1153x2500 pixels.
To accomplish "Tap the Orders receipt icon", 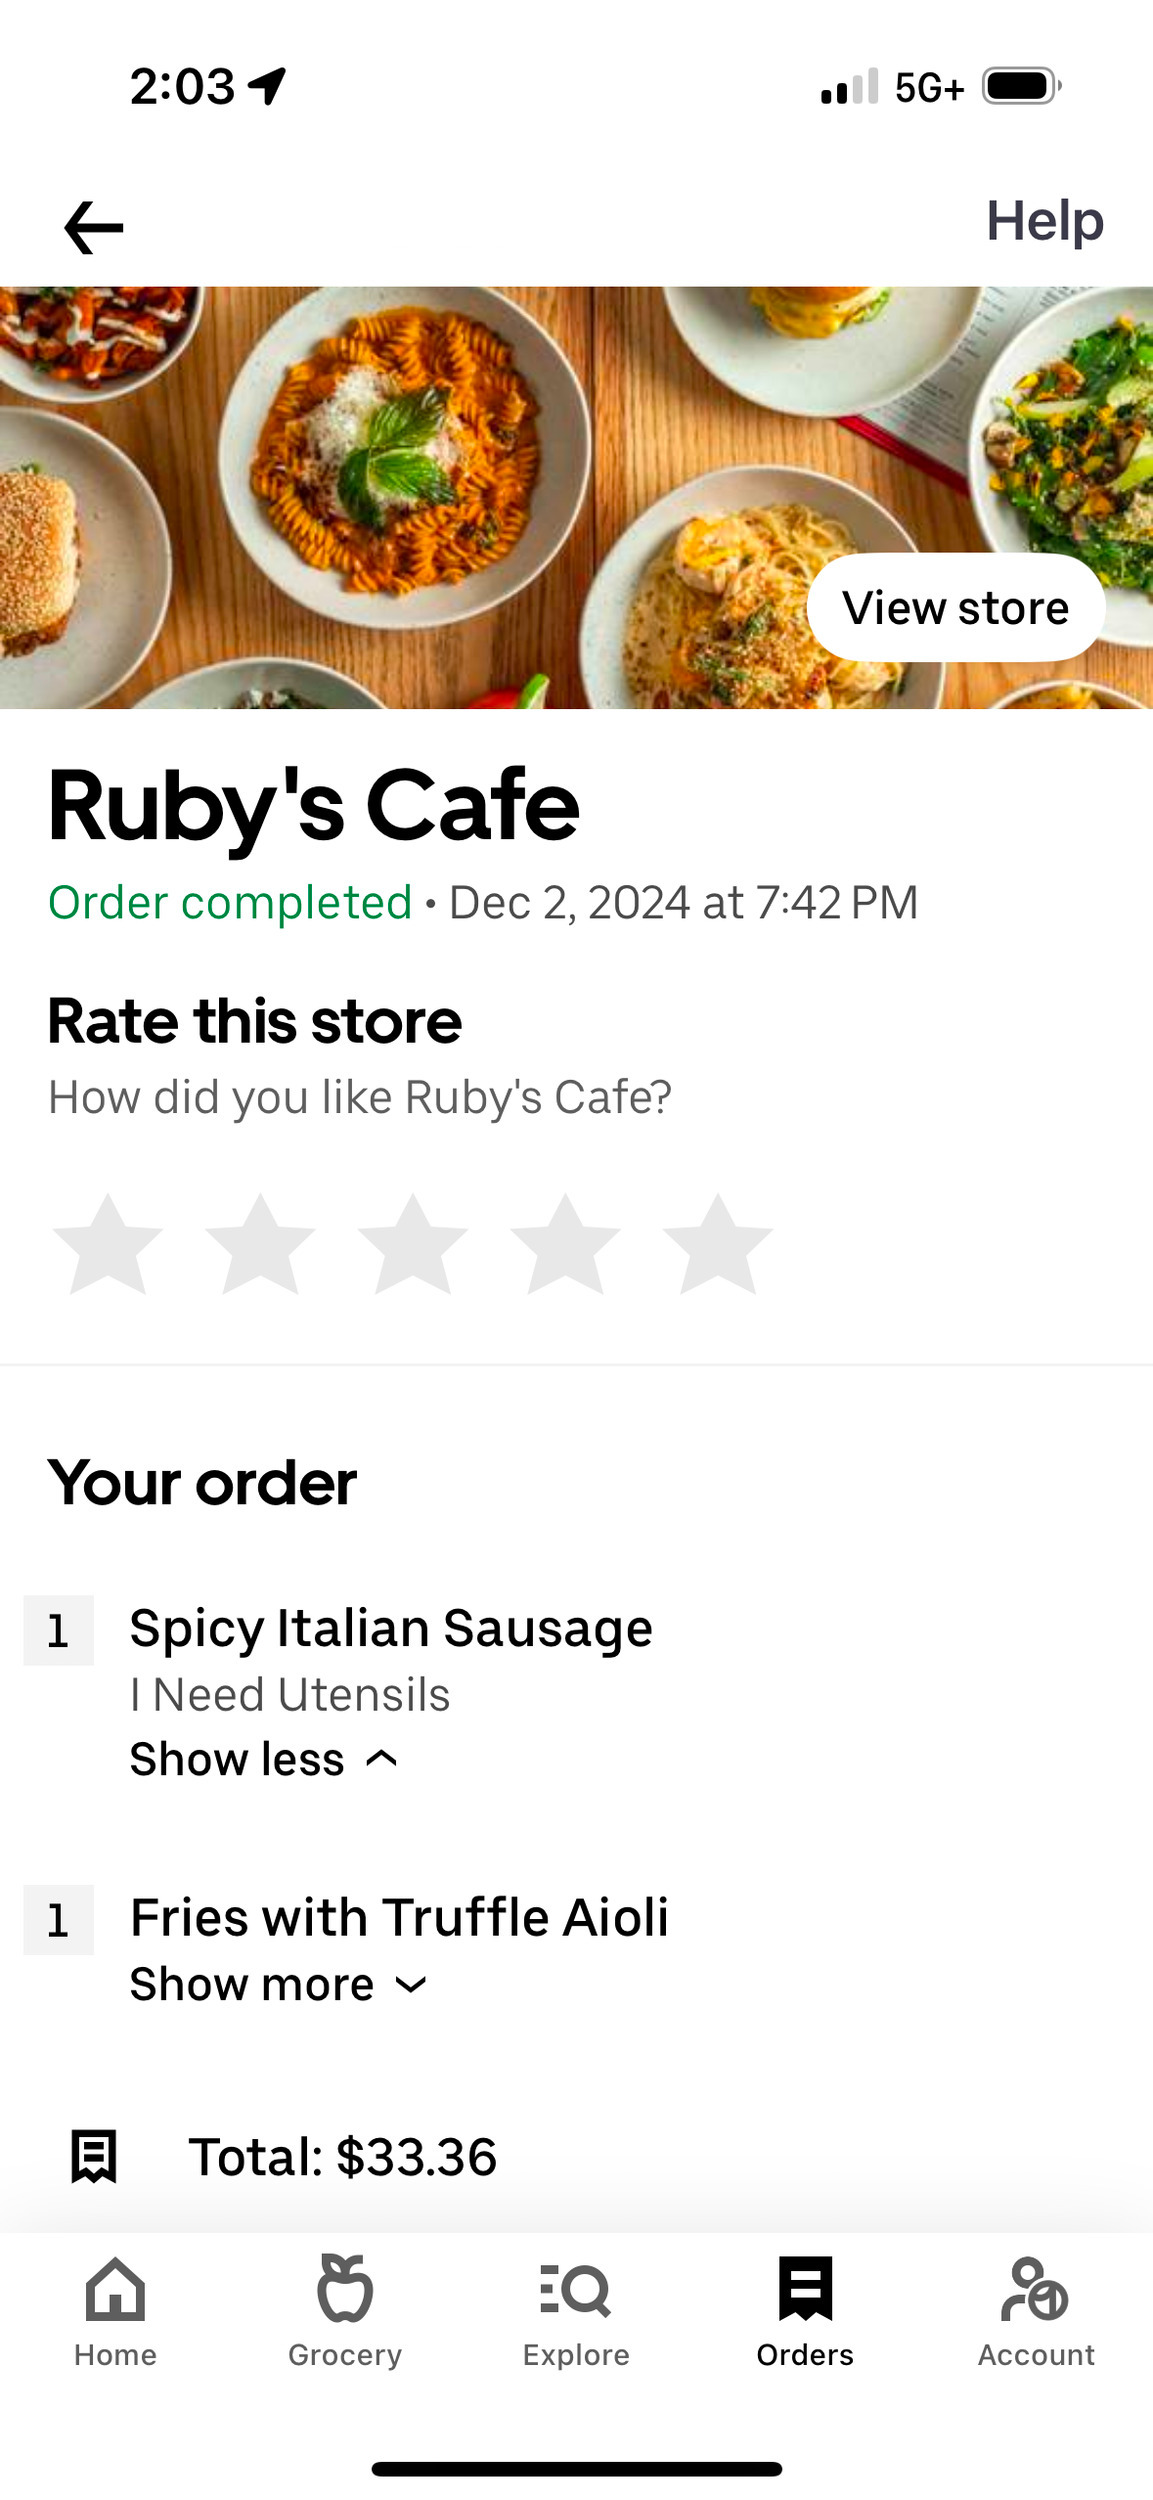I will pyautogui.click(x=805, y=2290).
